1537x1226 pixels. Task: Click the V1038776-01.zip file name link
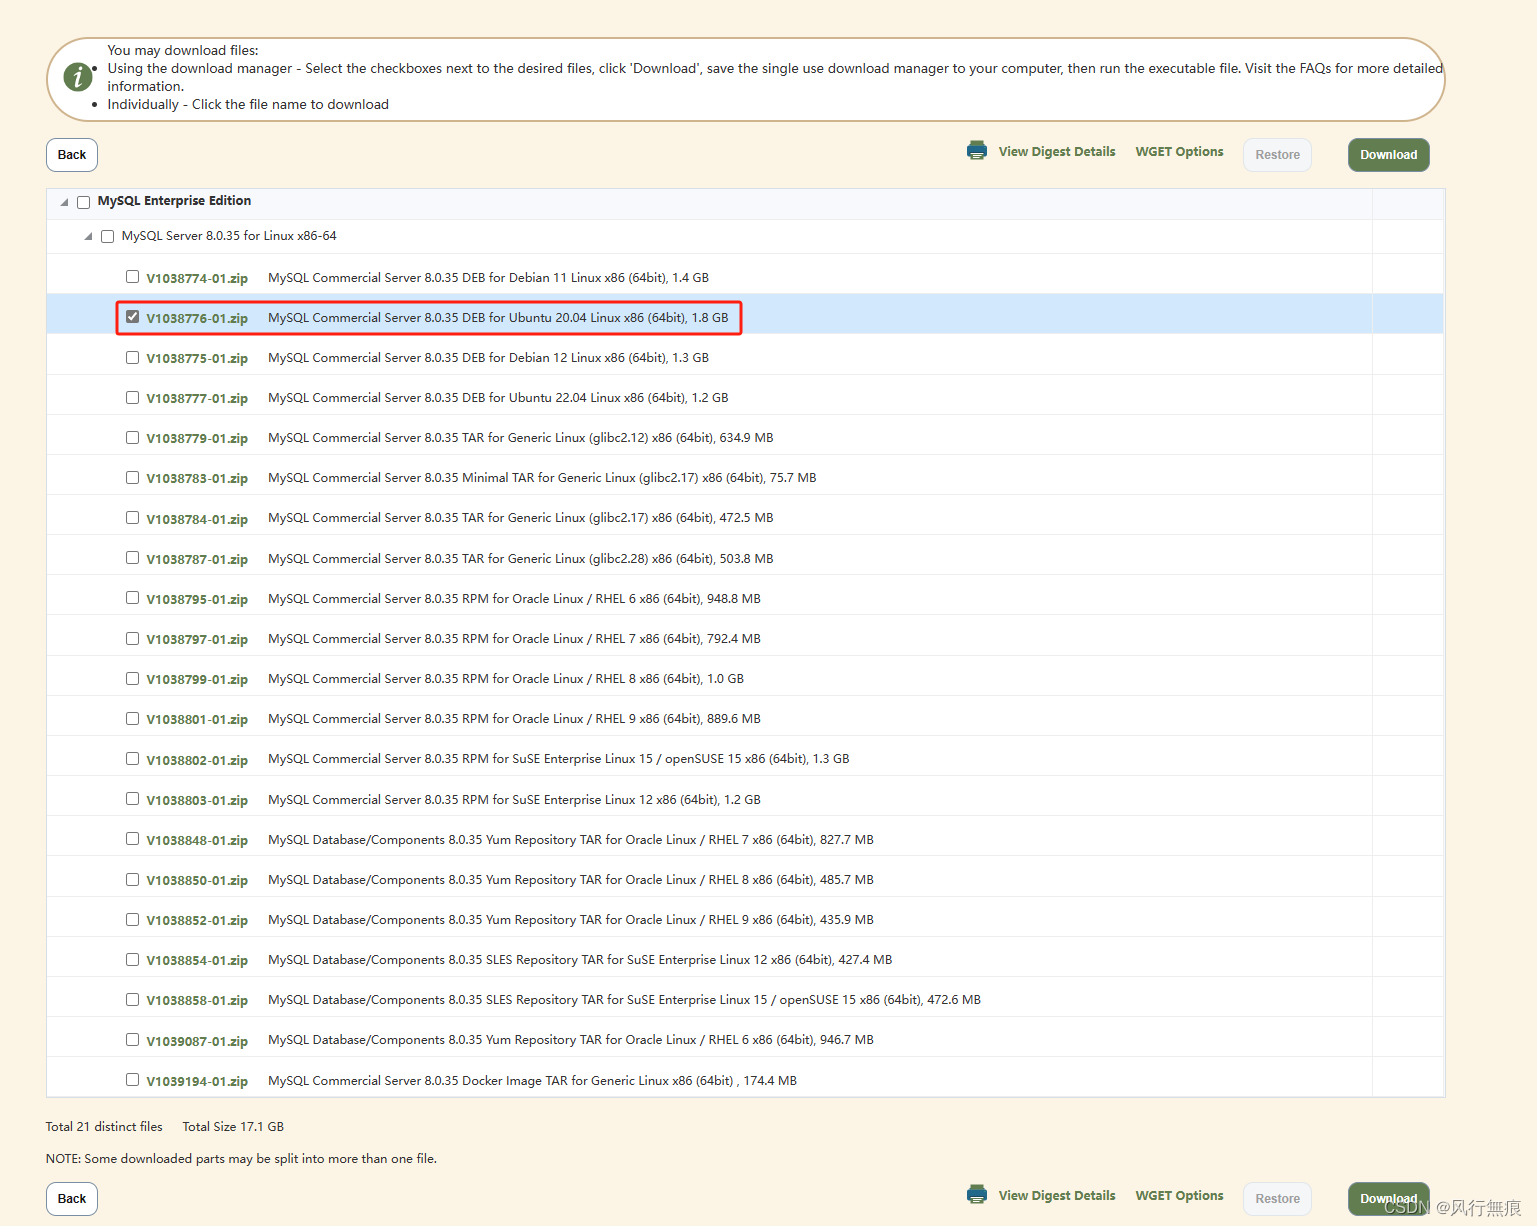point(197,319)
